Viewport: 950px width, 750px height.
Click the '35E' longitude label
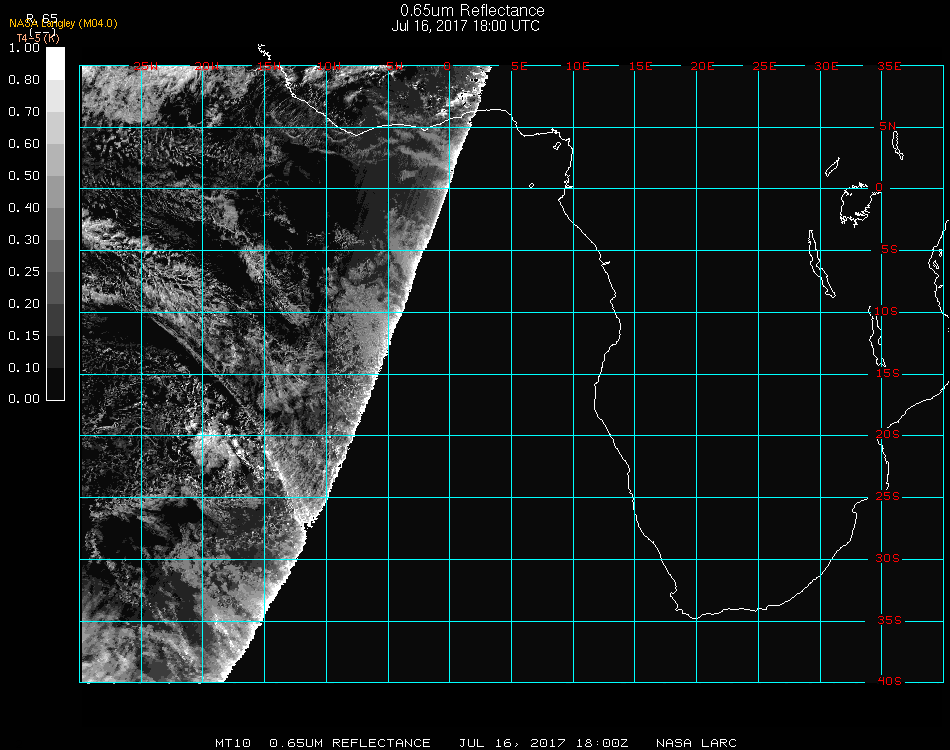889,66
